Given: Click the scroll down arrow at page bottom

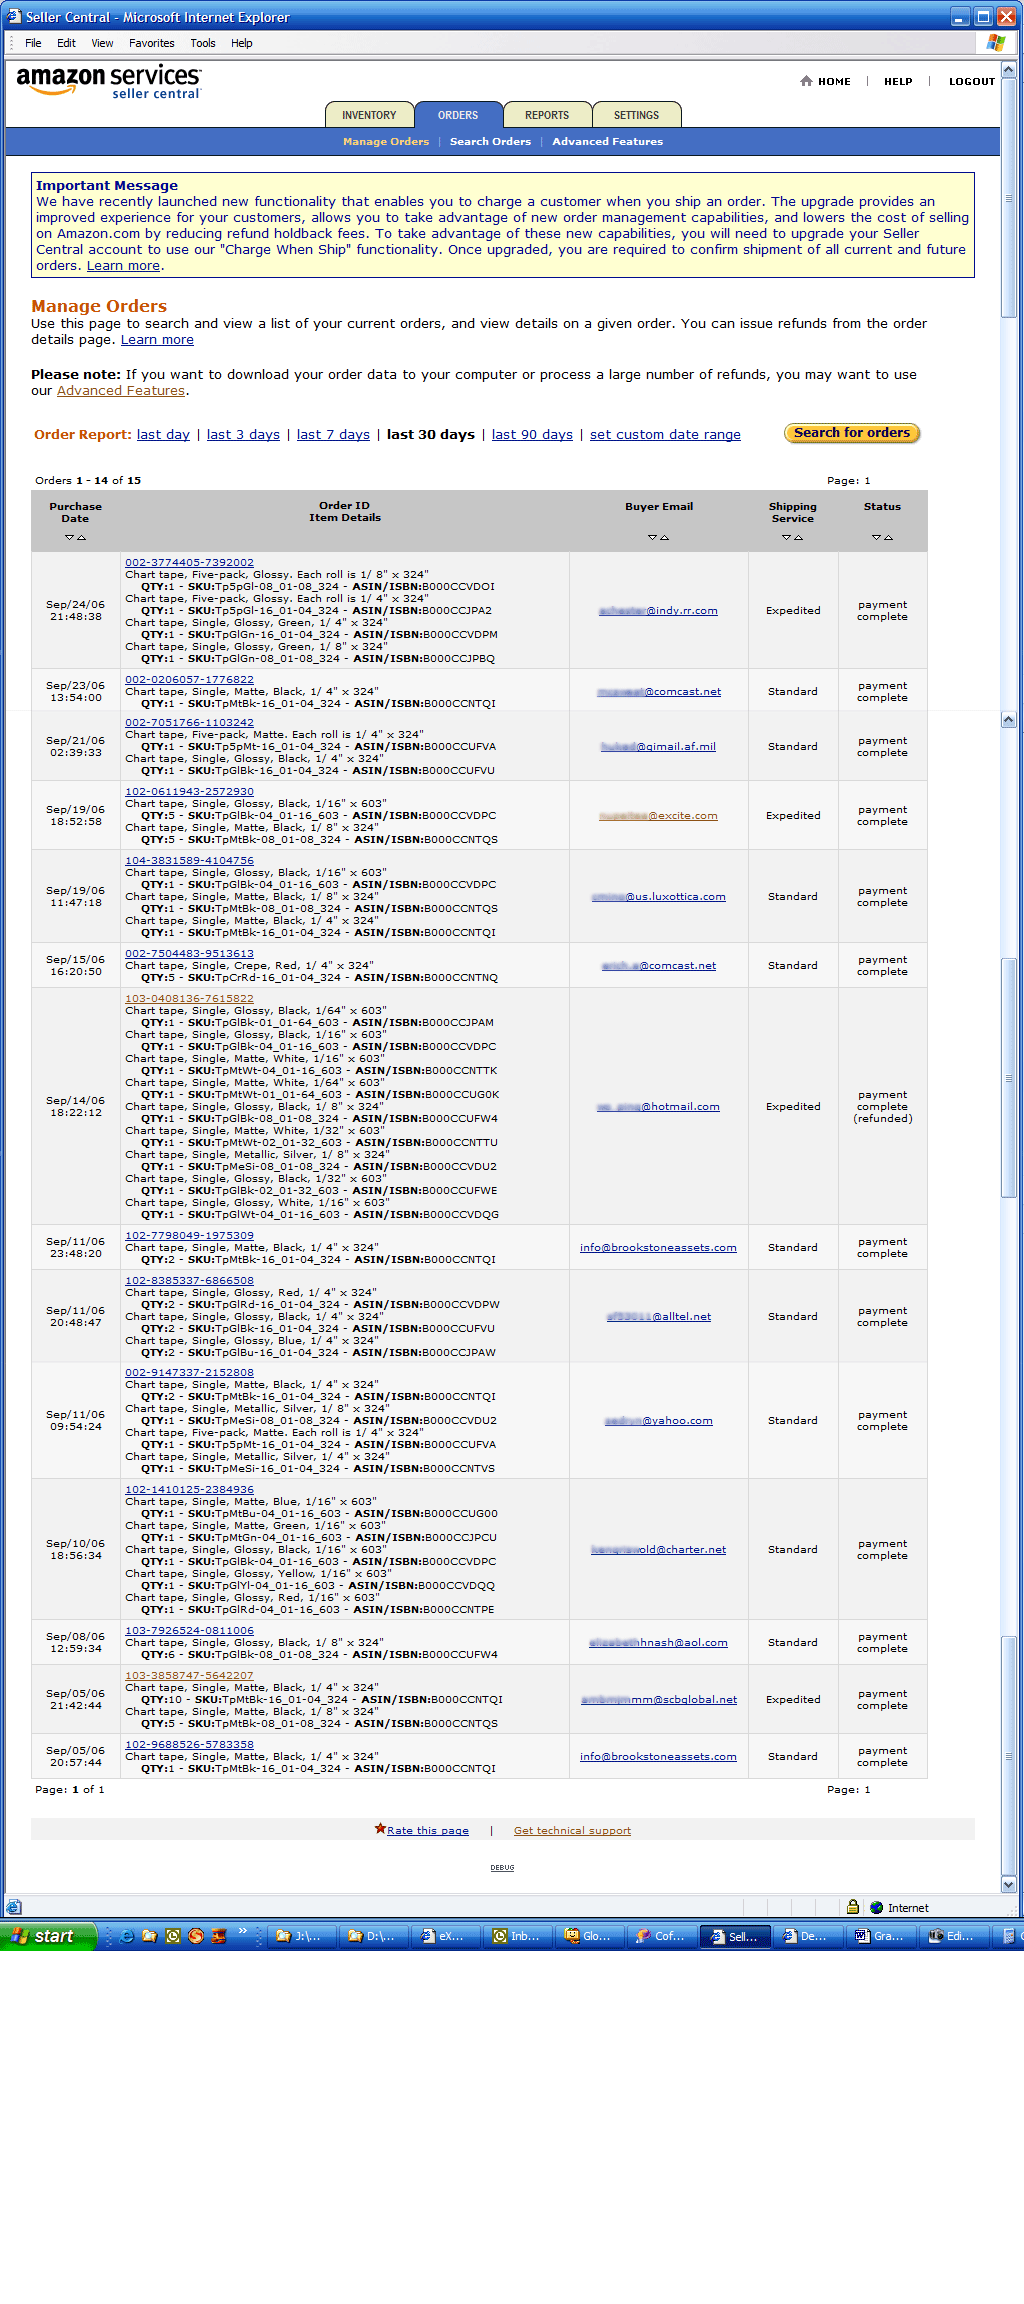Looking at the screenshot, I should pyautogui.click(x=1008, y=1884).
